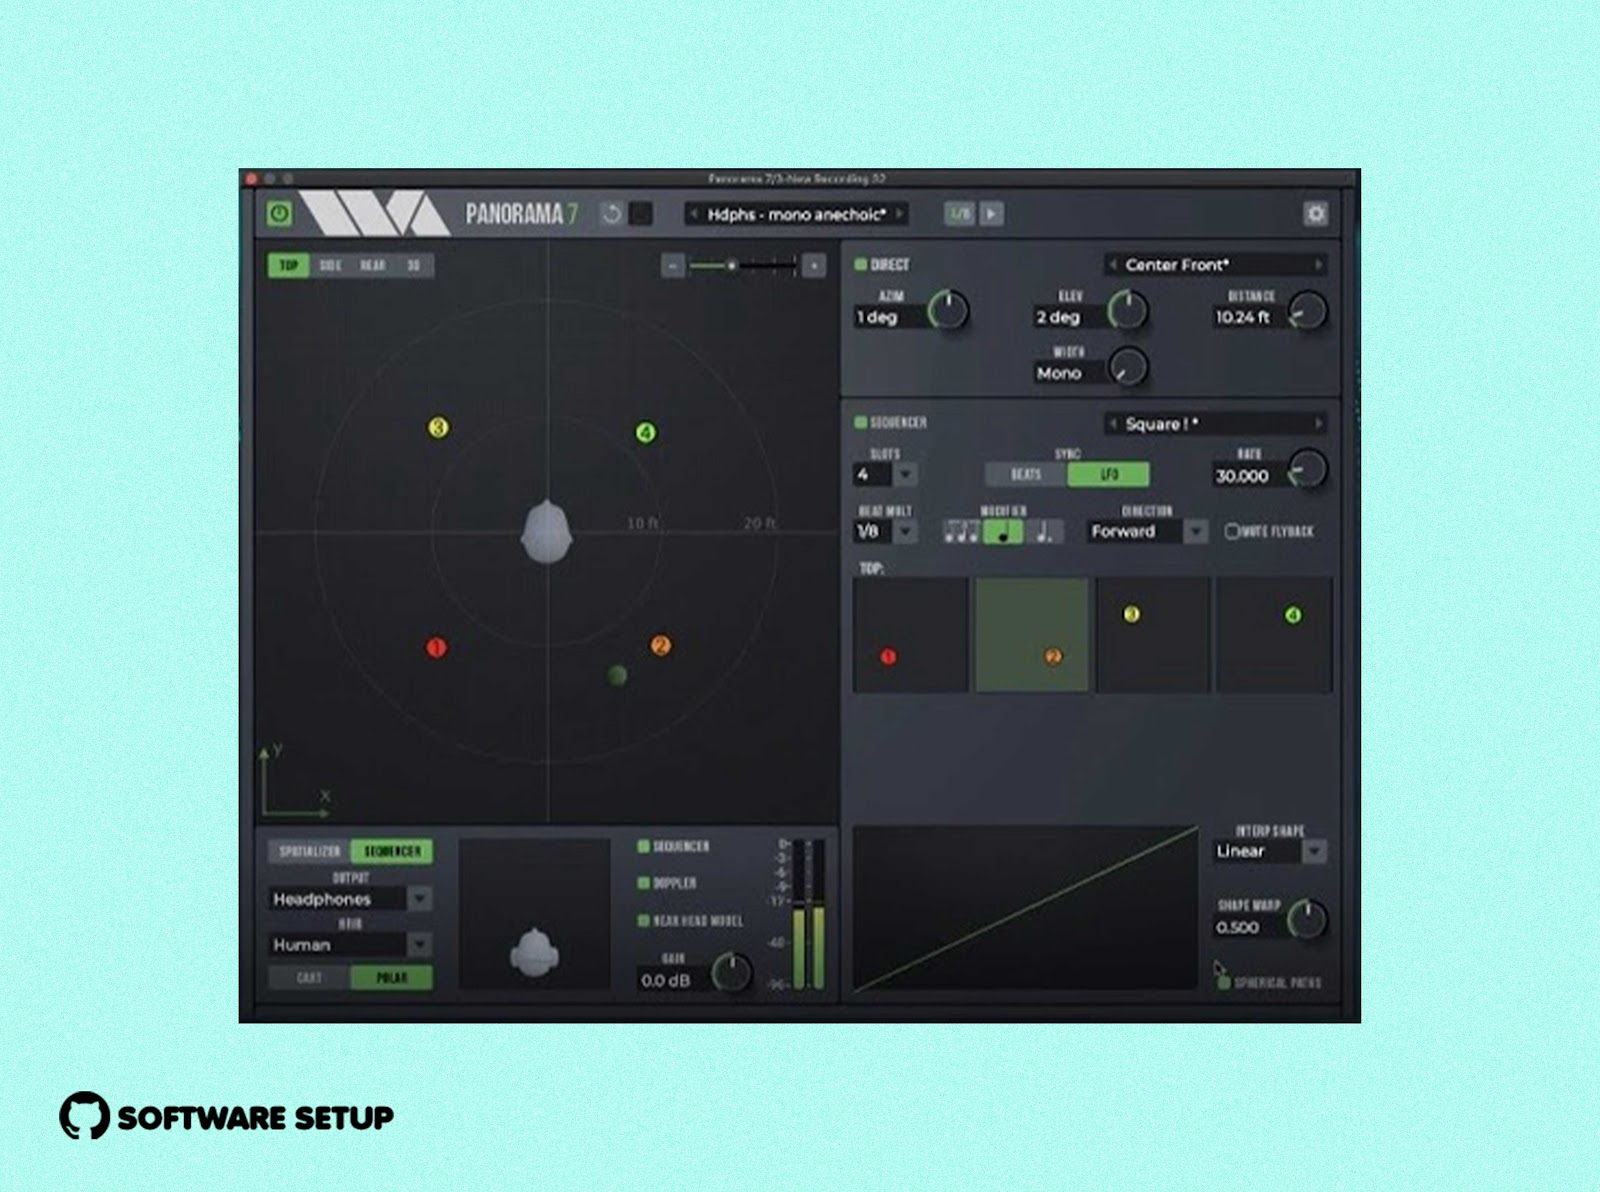The height and width of the screenshot is (1192, 1600).
Task: Switch to the 3D view tab
Action: pos(413,265)
